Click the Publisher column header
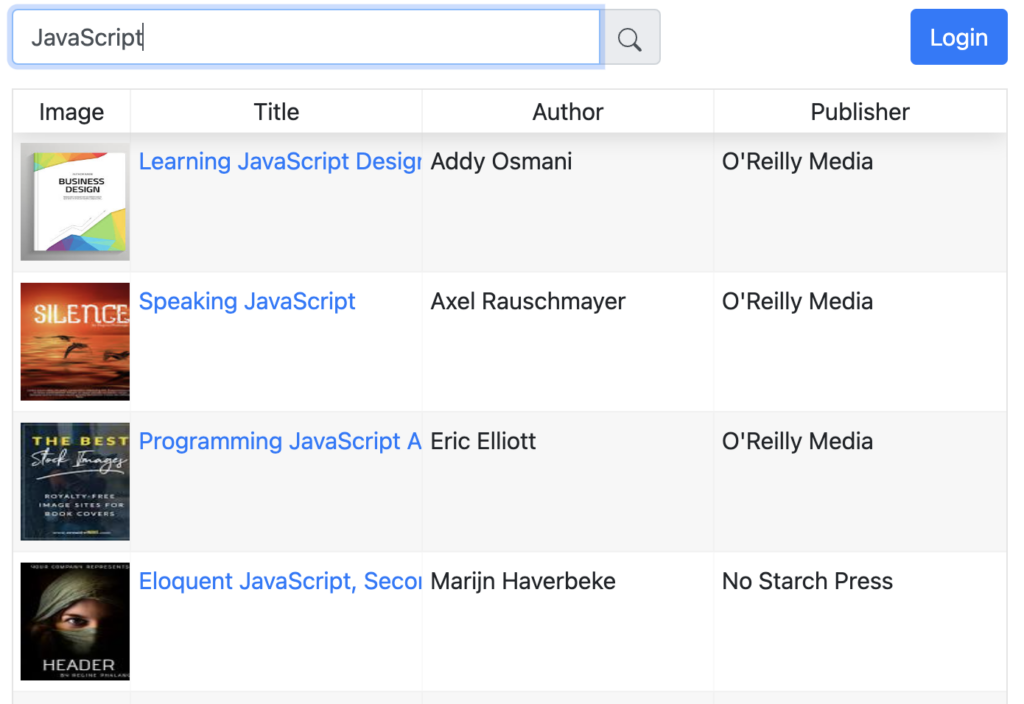Viewport: 1024px width, 704px height. click(860, 112)
